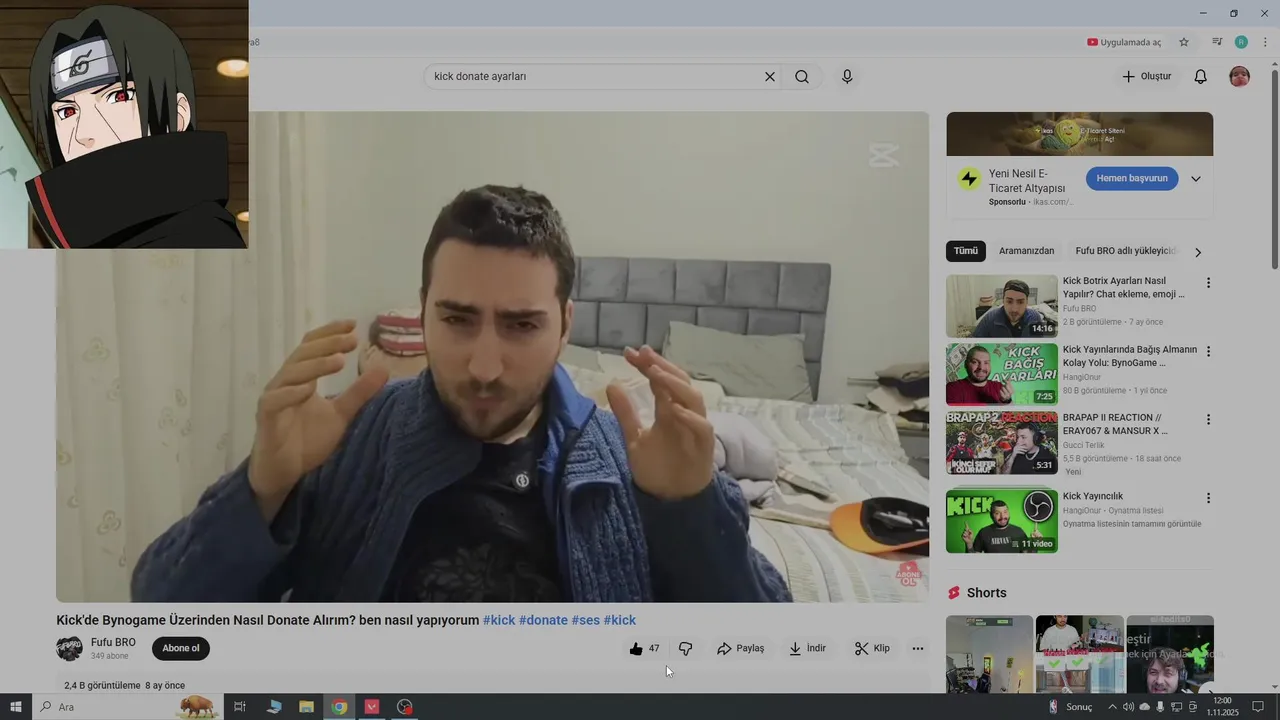Click Hemen başvurun ad button
Image resolution: width=1280 pixels, height=720 pixels.
1132,179
